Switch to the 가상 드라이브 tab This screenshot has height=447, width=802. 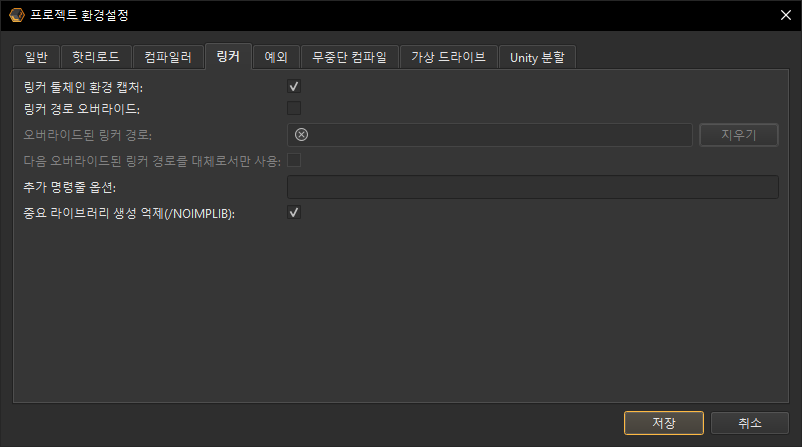pos(449,57)
